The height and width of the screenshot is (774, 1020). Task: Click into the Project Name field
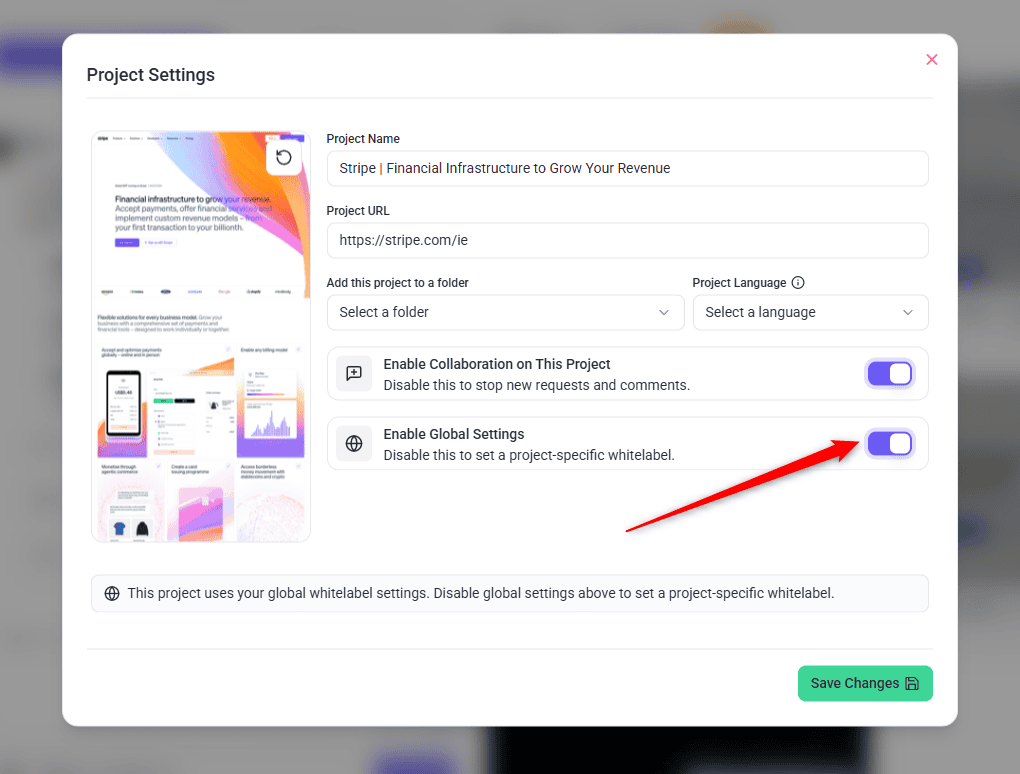(x=628, y=168)
